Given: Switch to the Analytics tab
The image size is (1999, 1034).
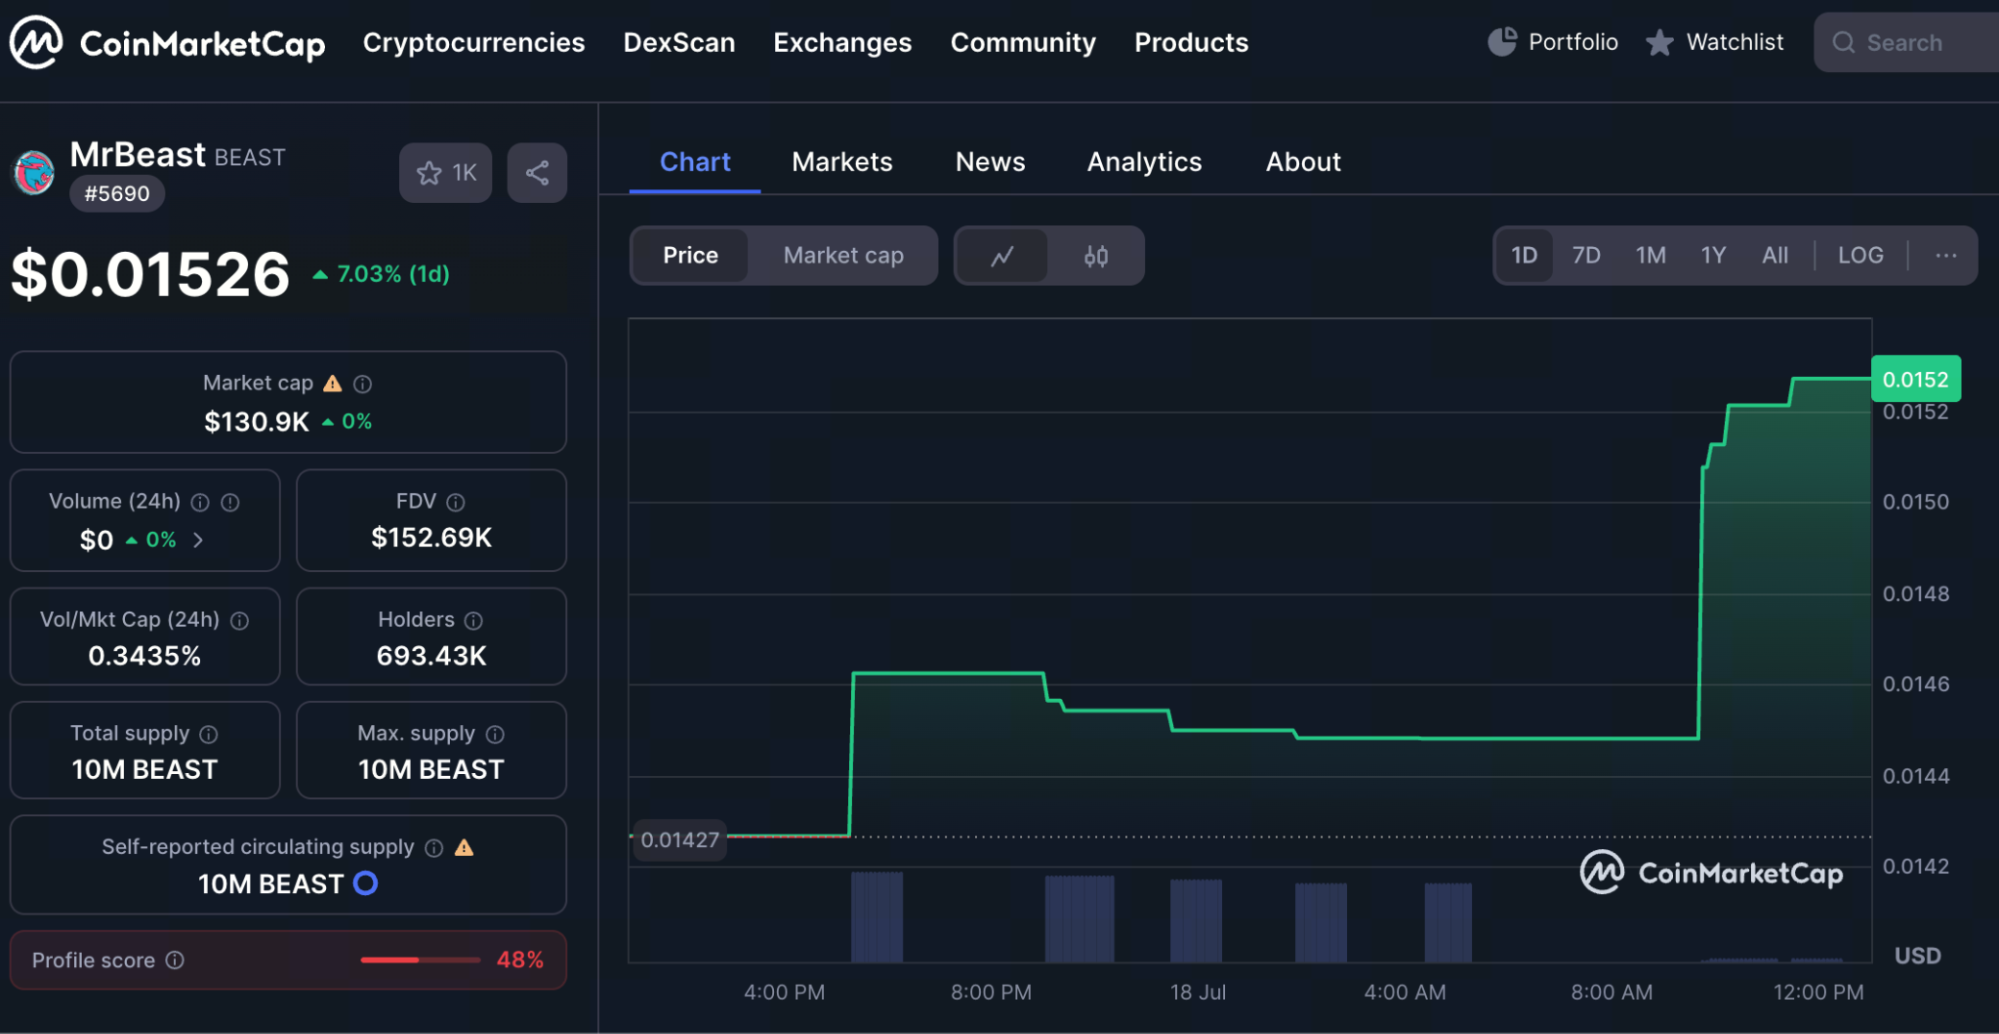Looking at the screenshot, I should (x=1144, y=162).
